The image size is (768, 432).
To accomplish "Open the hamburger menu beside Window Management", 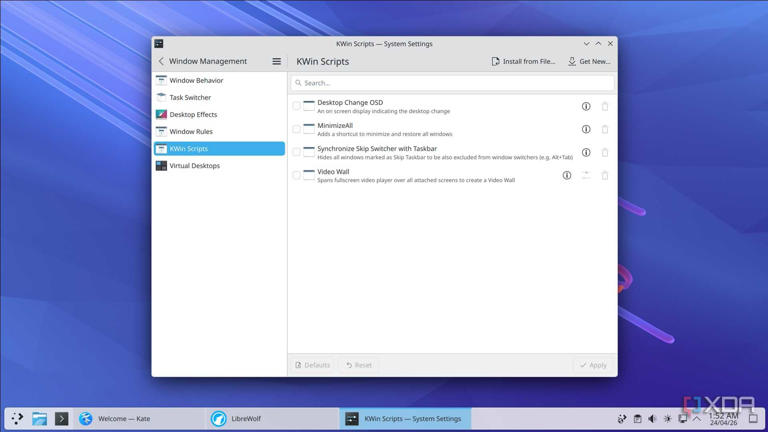I will 277,61.
